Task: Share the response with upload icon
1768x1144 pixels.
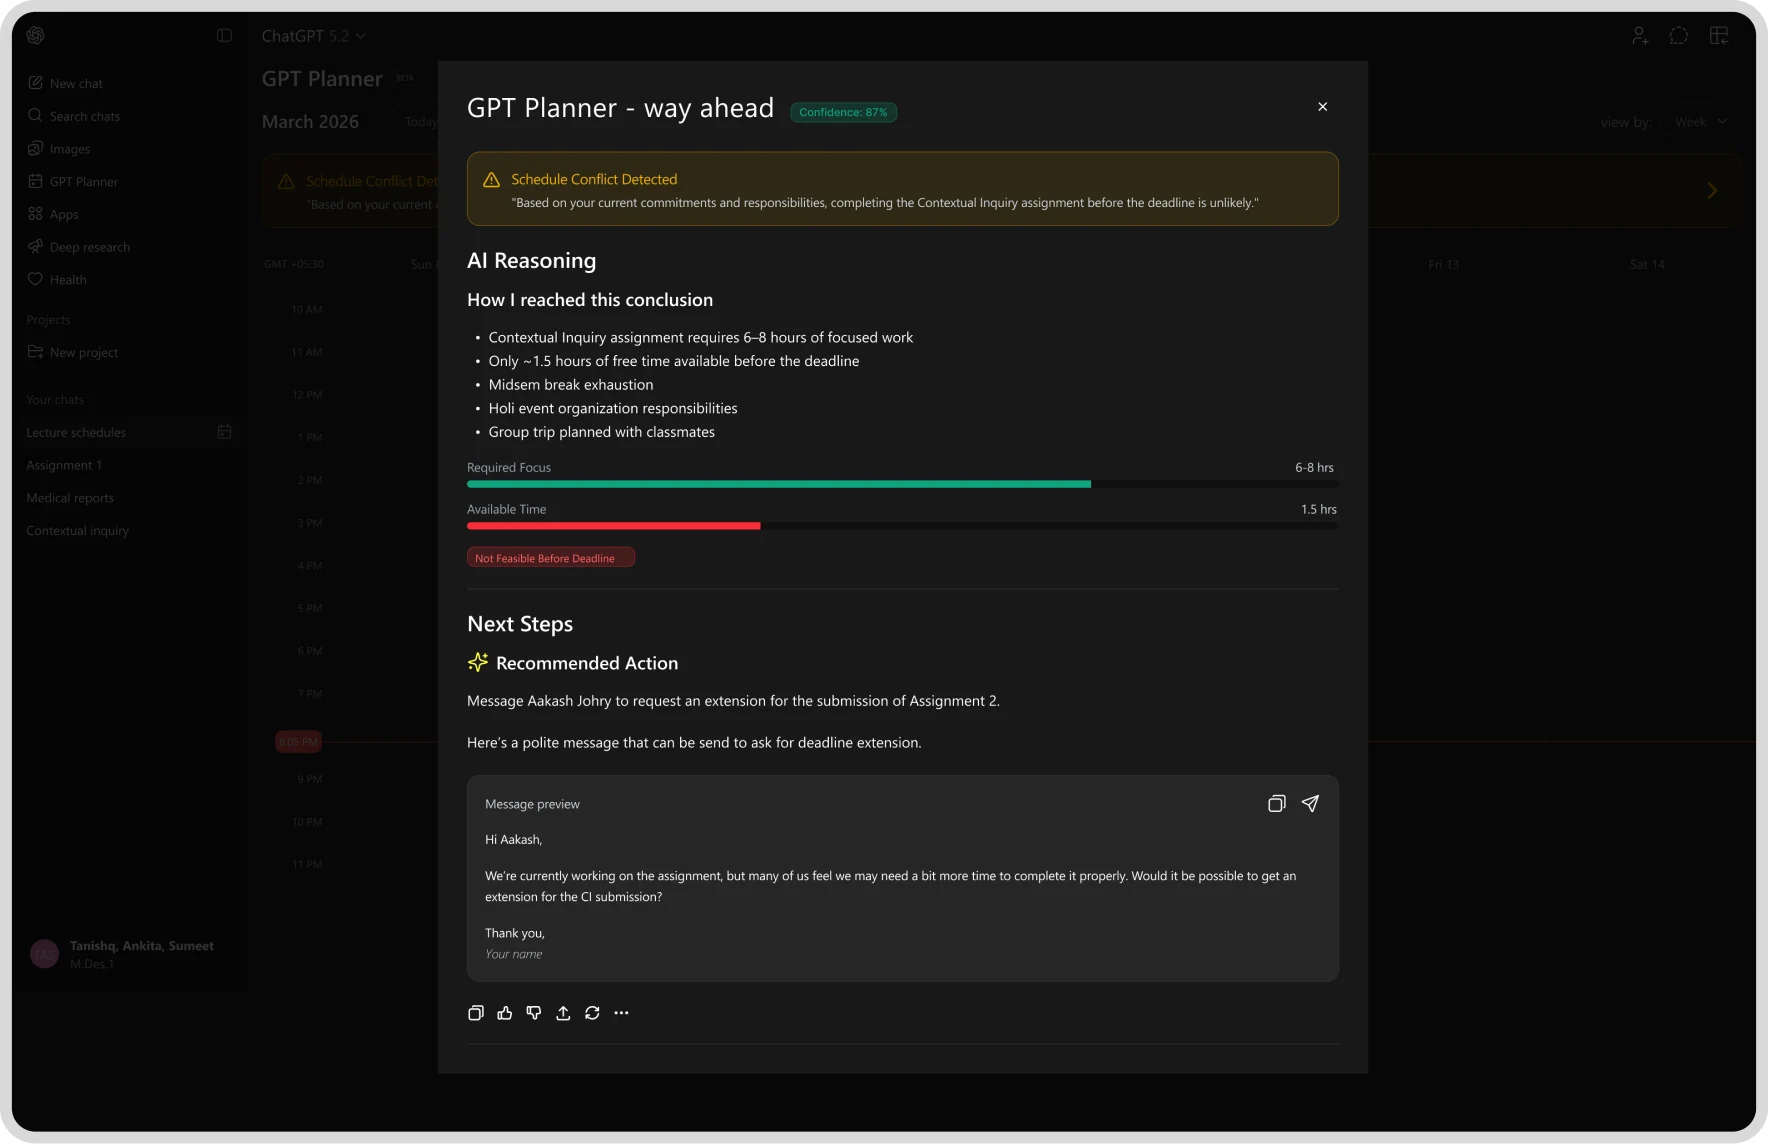Action: tap(563, 1013)
